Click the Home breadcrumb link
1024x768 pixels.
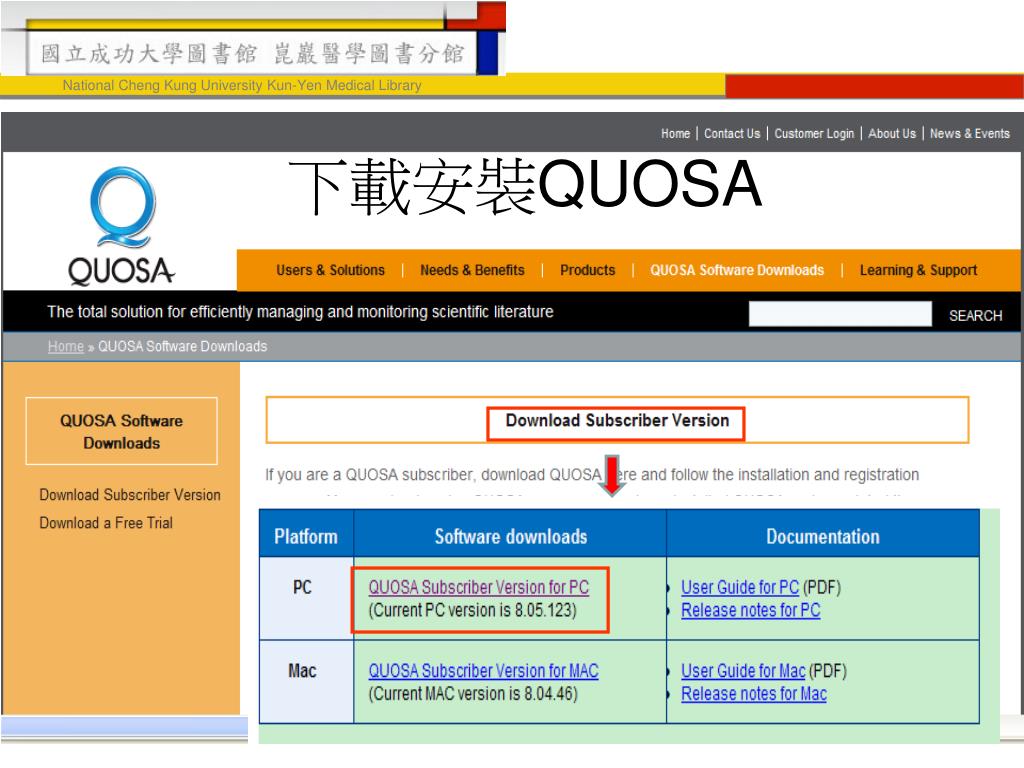coord(66,346)
